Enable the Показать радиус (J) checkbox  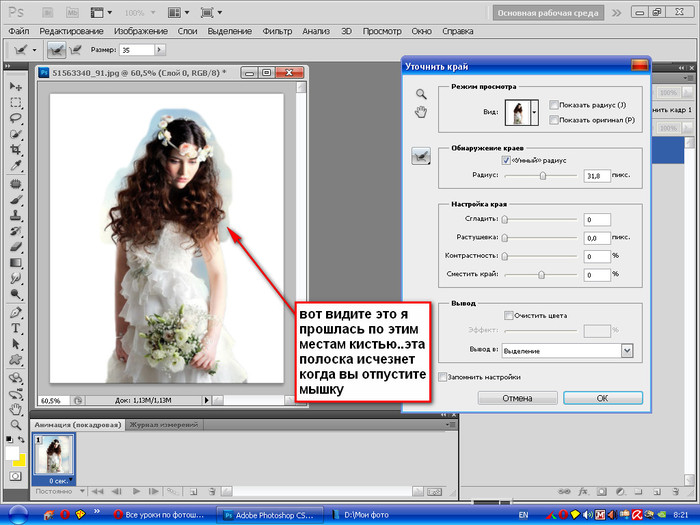pos(554,104)
